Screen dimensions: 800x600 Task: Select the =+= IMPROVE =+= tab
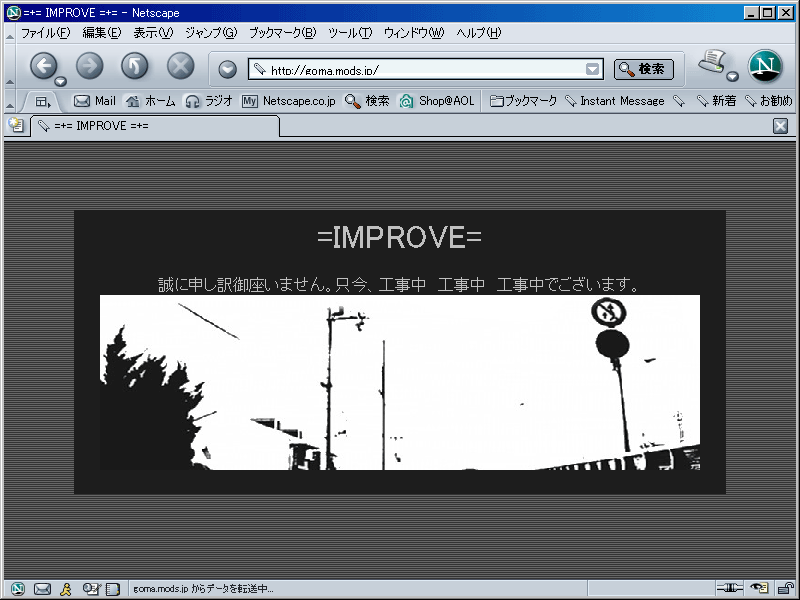point(155,126)
